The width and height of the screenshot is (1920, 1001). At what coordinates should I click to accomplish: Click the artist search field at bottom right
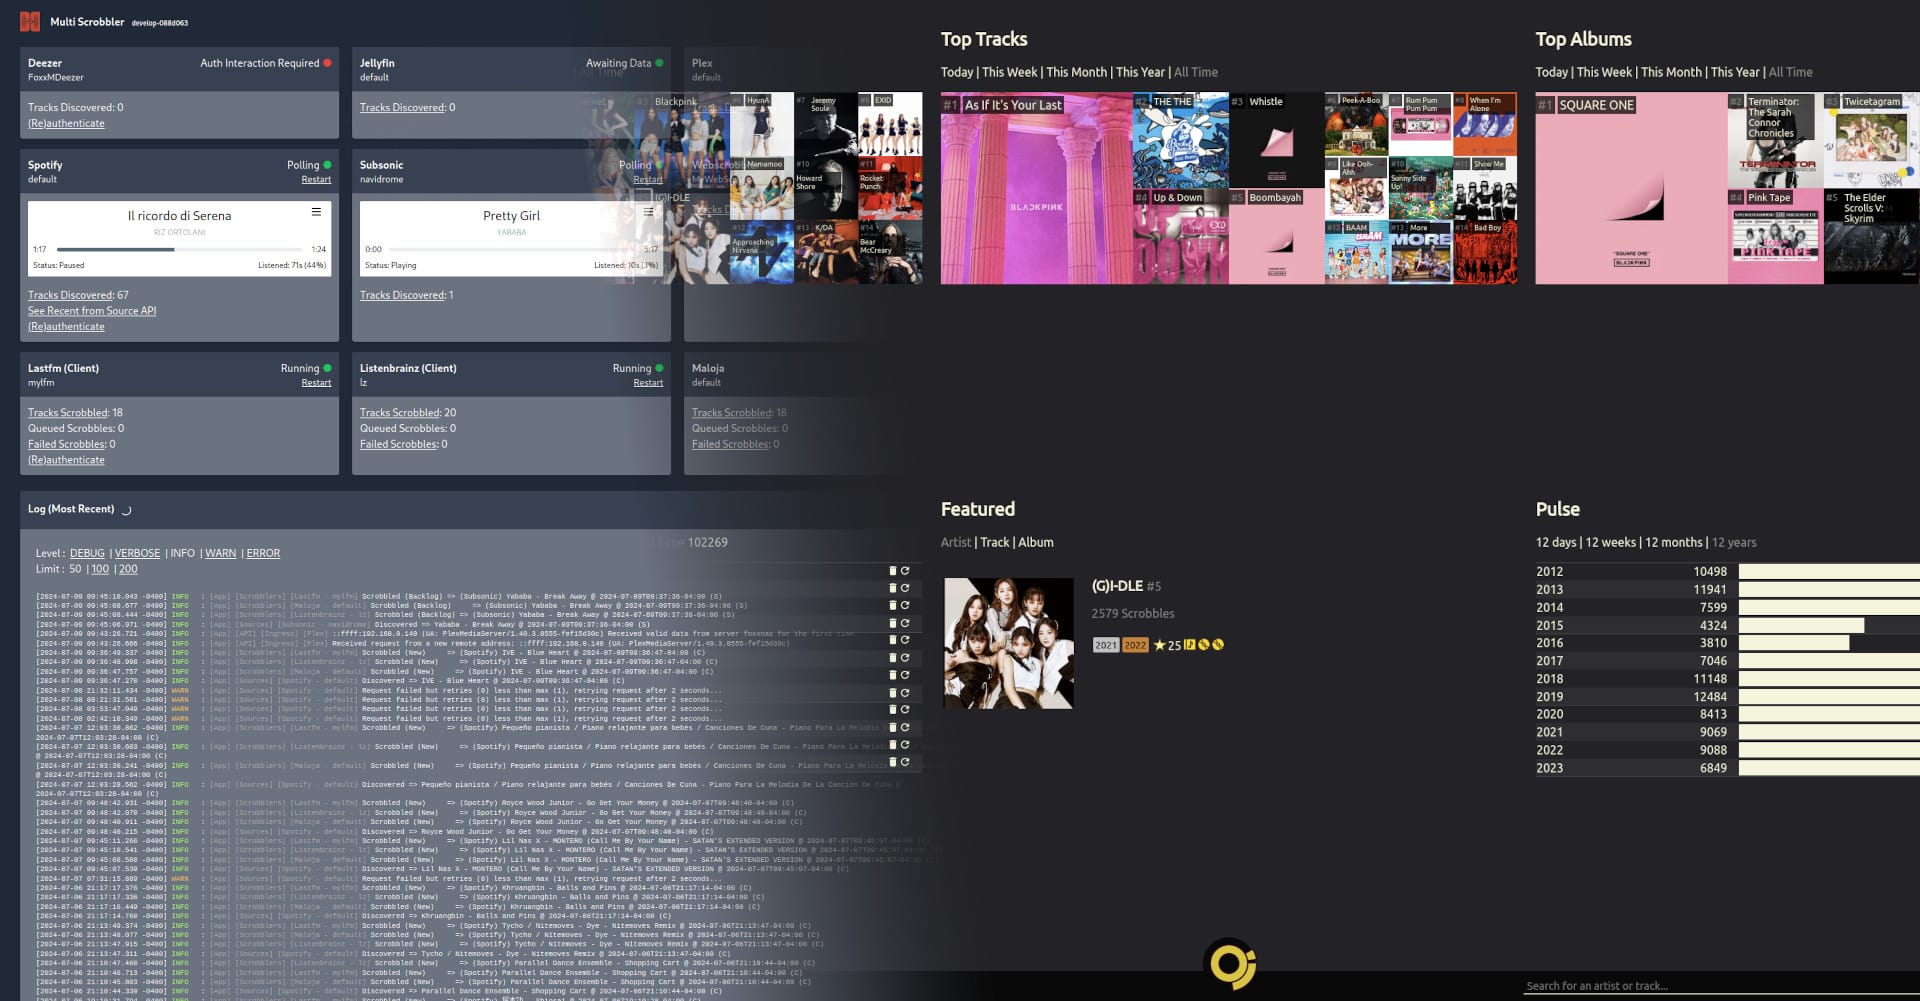pyautogui.click(x=1650, y=985)
